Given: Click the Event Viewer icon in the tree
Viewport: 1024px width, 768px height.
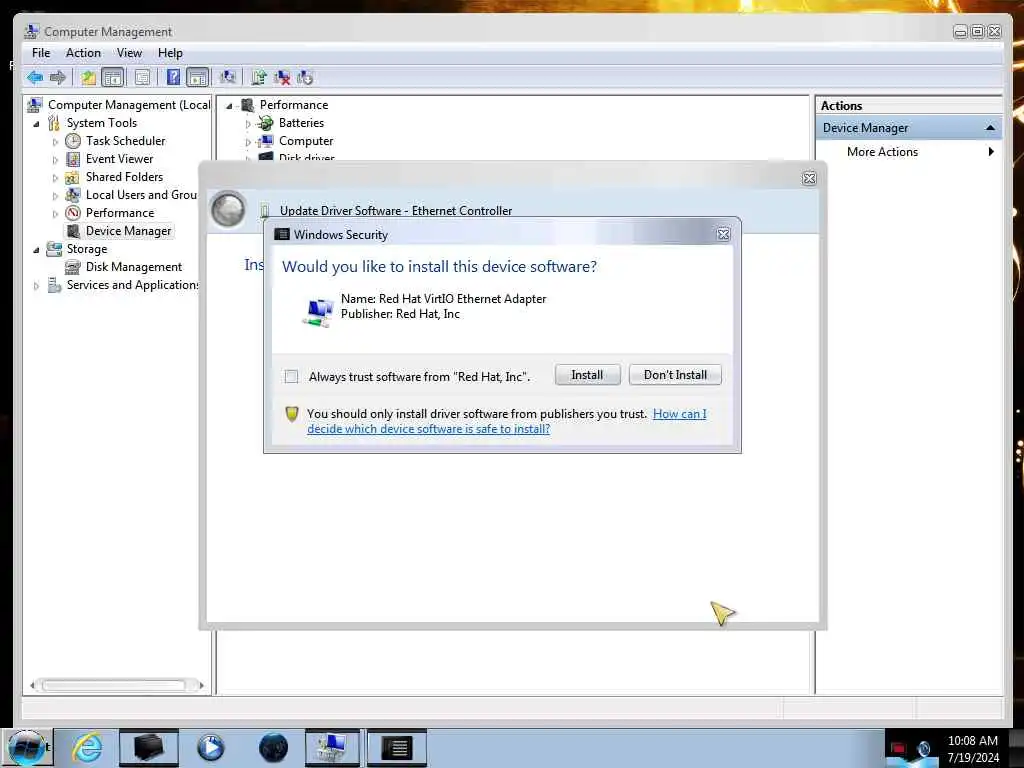Looking at the screenshot, I should click(x=73, y=159).
